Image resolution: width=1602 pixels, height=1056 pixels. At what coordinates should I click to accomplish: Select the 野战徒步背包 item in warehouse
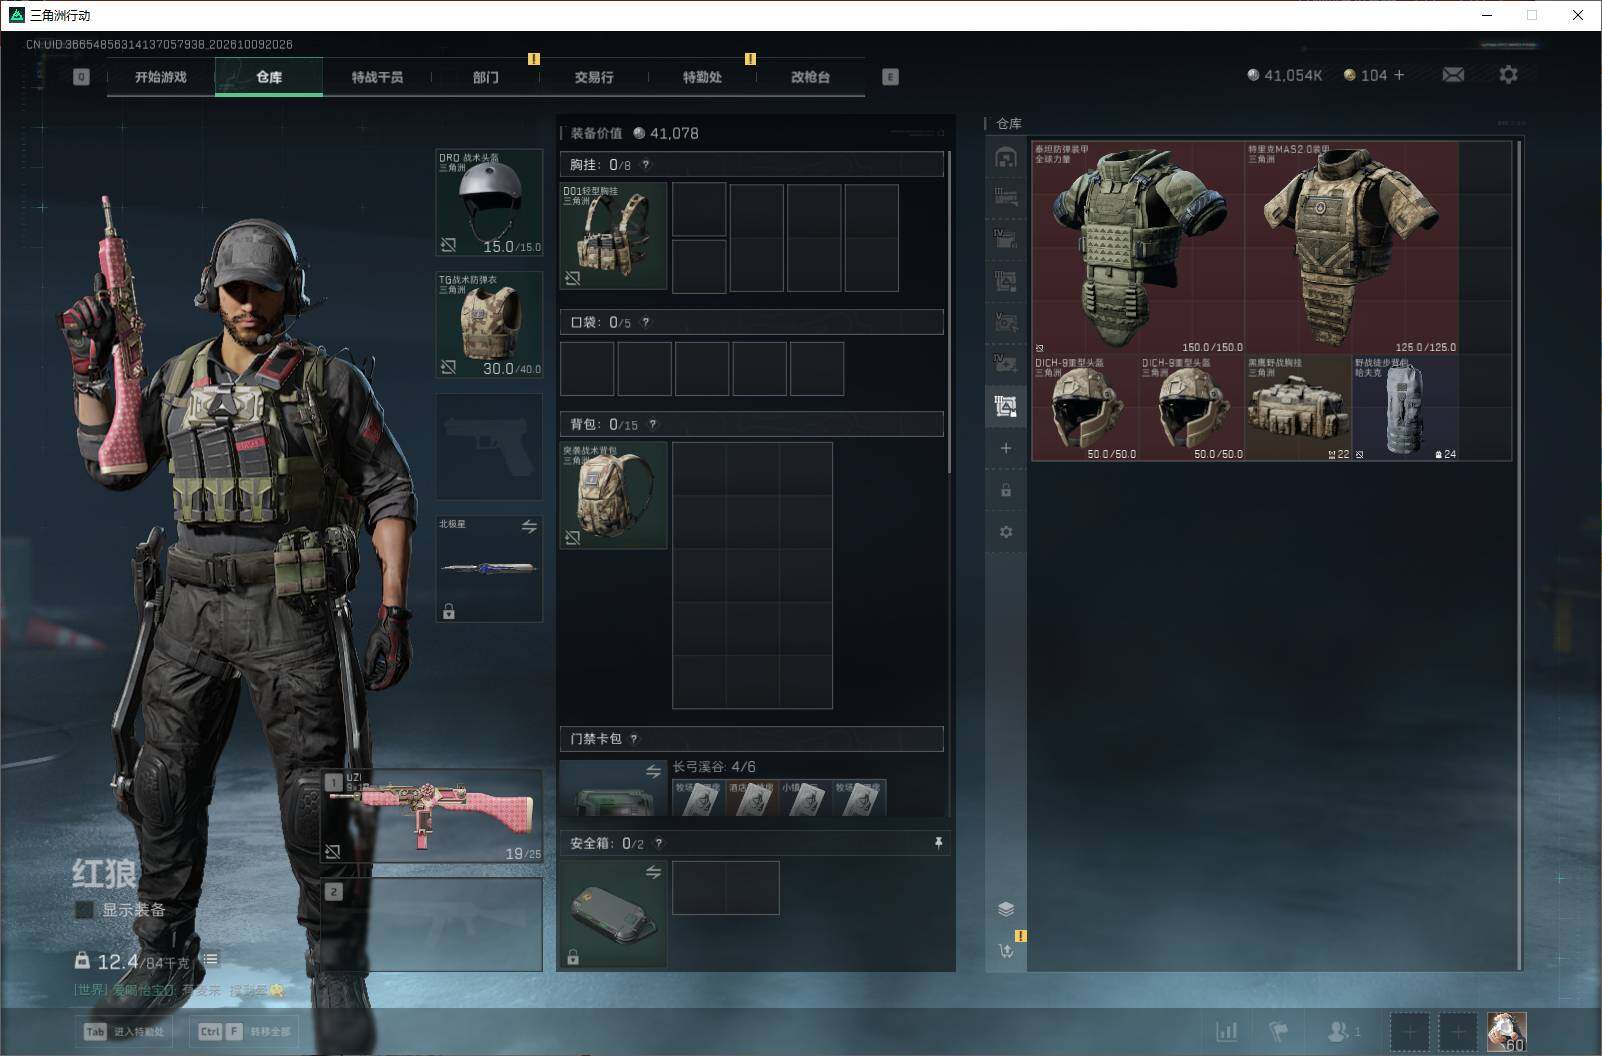coord(1406,408)
